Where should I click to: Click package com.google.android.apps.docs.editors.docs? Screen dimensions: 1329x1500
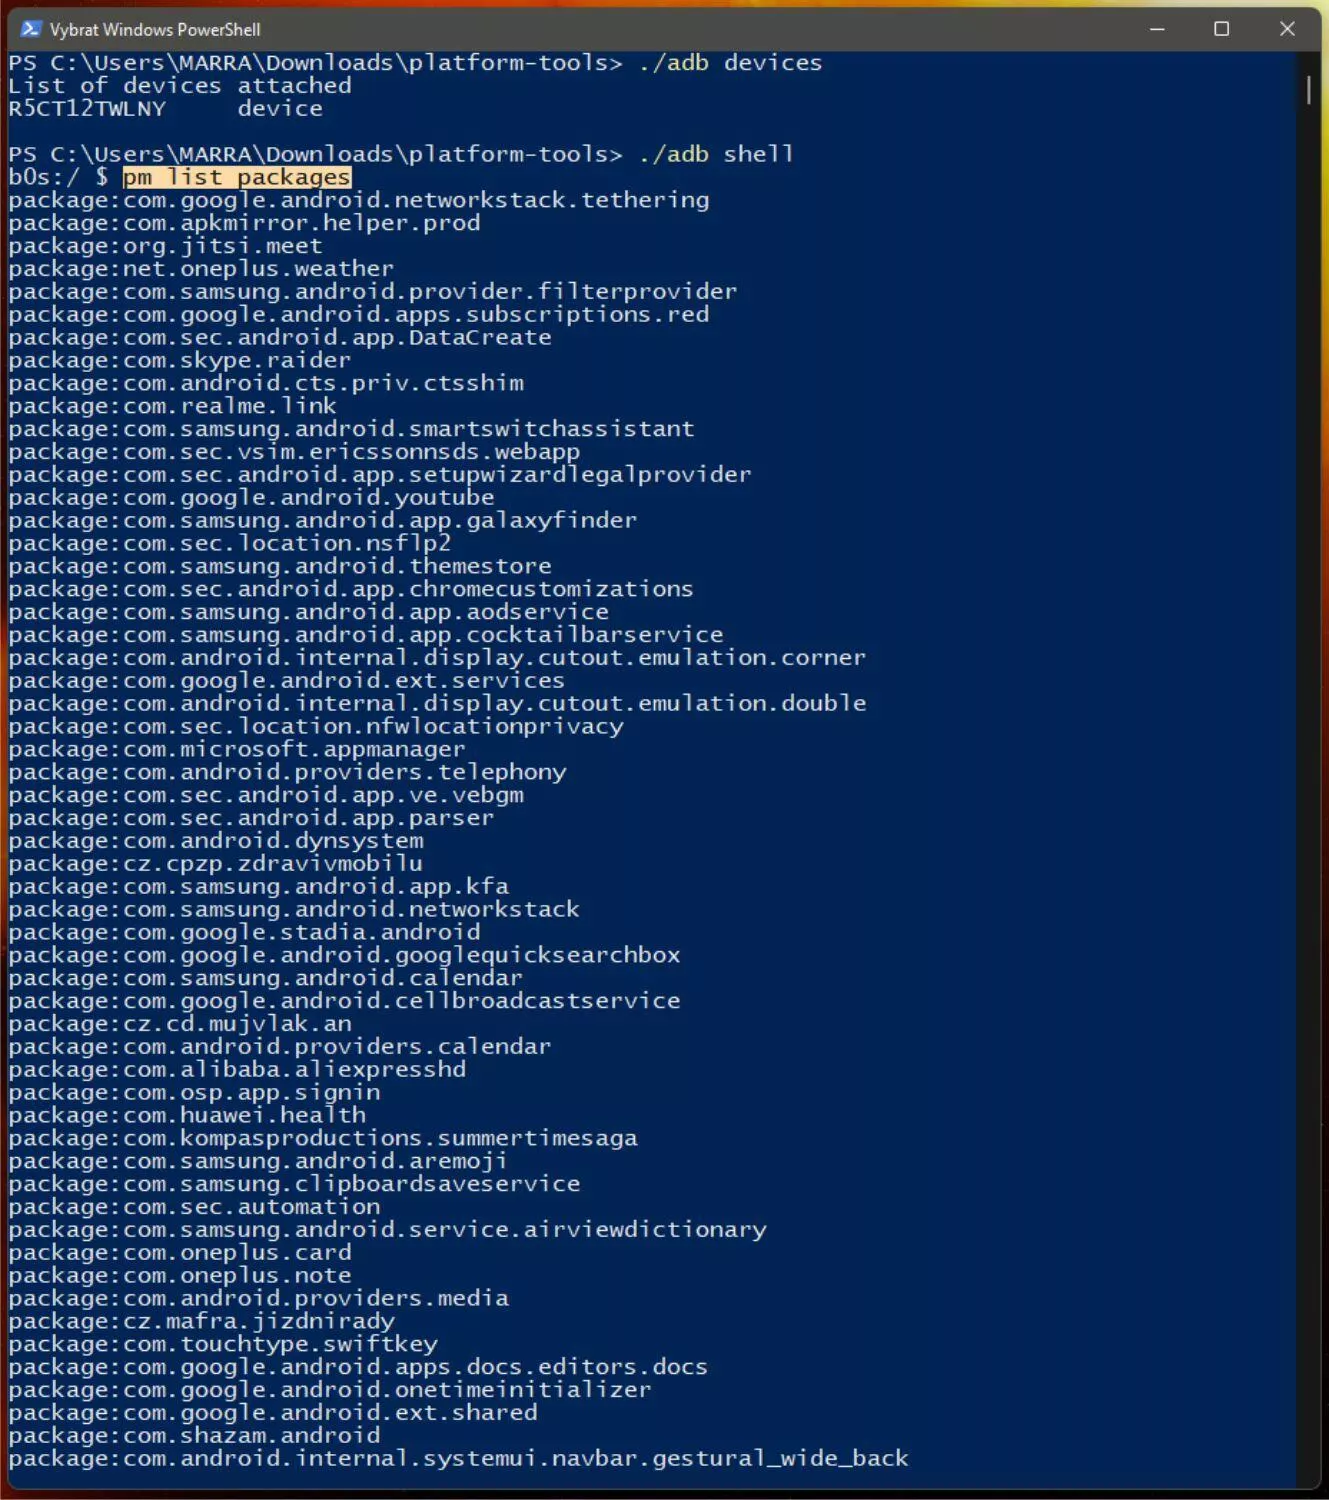(358, 1367)
